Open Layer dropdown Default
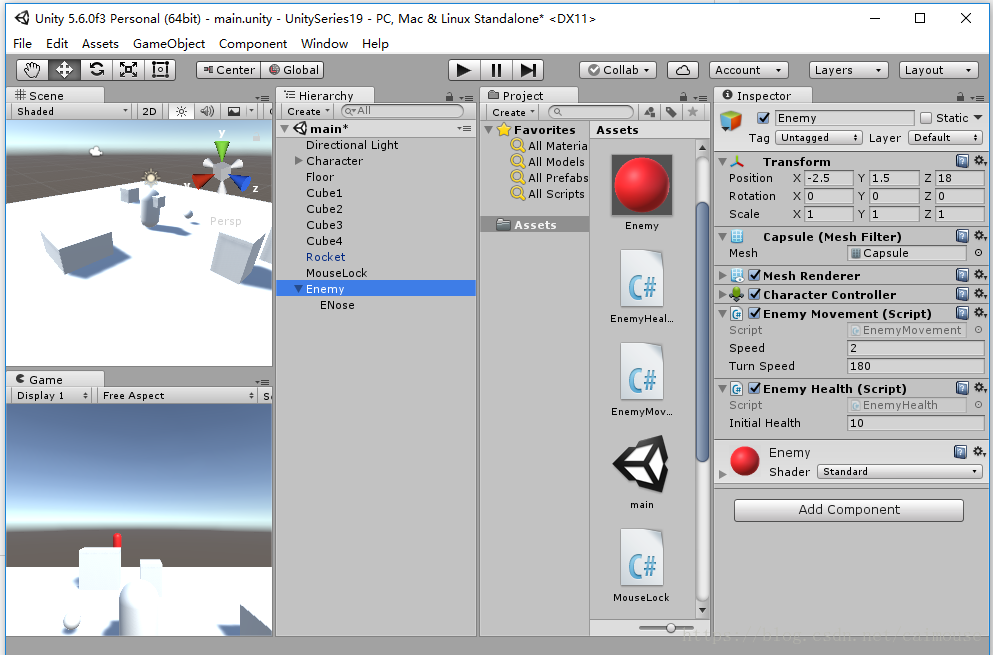Viewport: 993px width, 655px height. pos(945,137)
